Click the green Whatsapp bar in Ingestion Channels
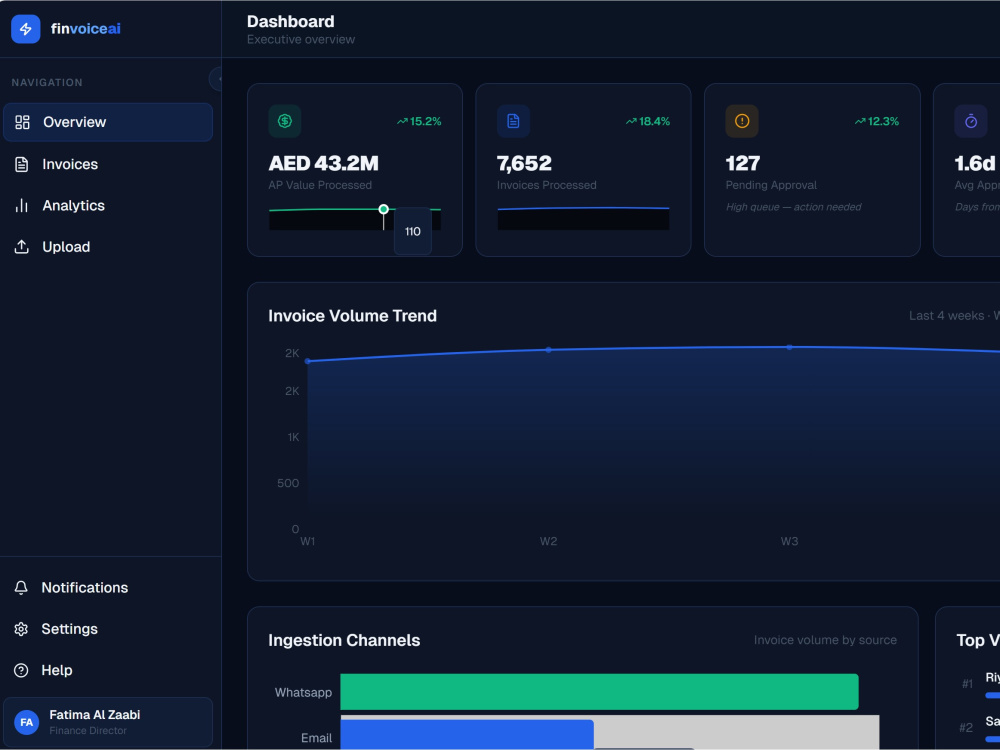1000x750 pixels. point(599,691)
